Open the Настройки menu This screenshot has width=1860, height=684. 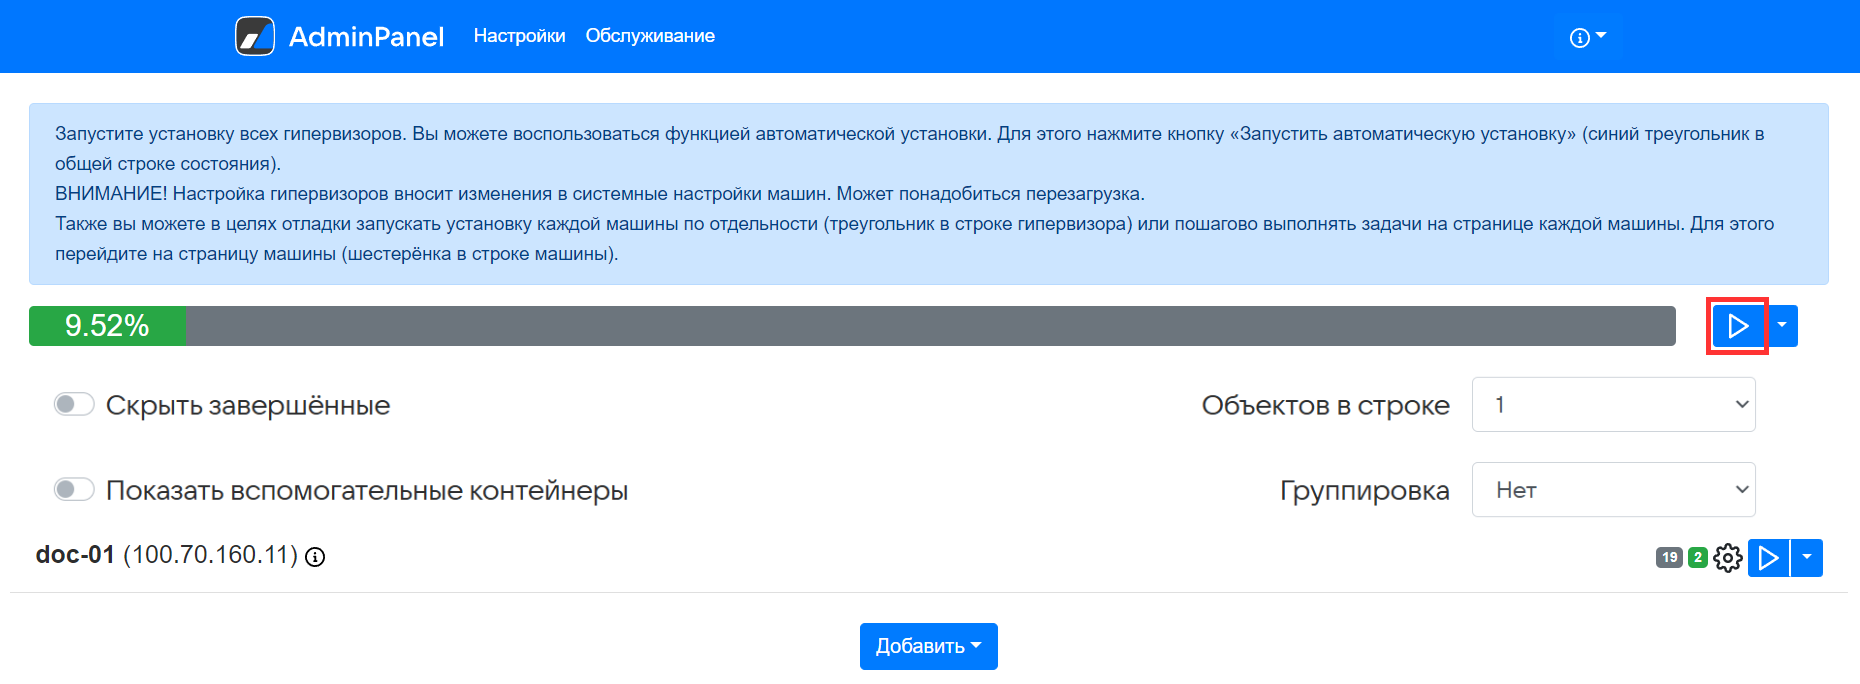coord(519,36)
